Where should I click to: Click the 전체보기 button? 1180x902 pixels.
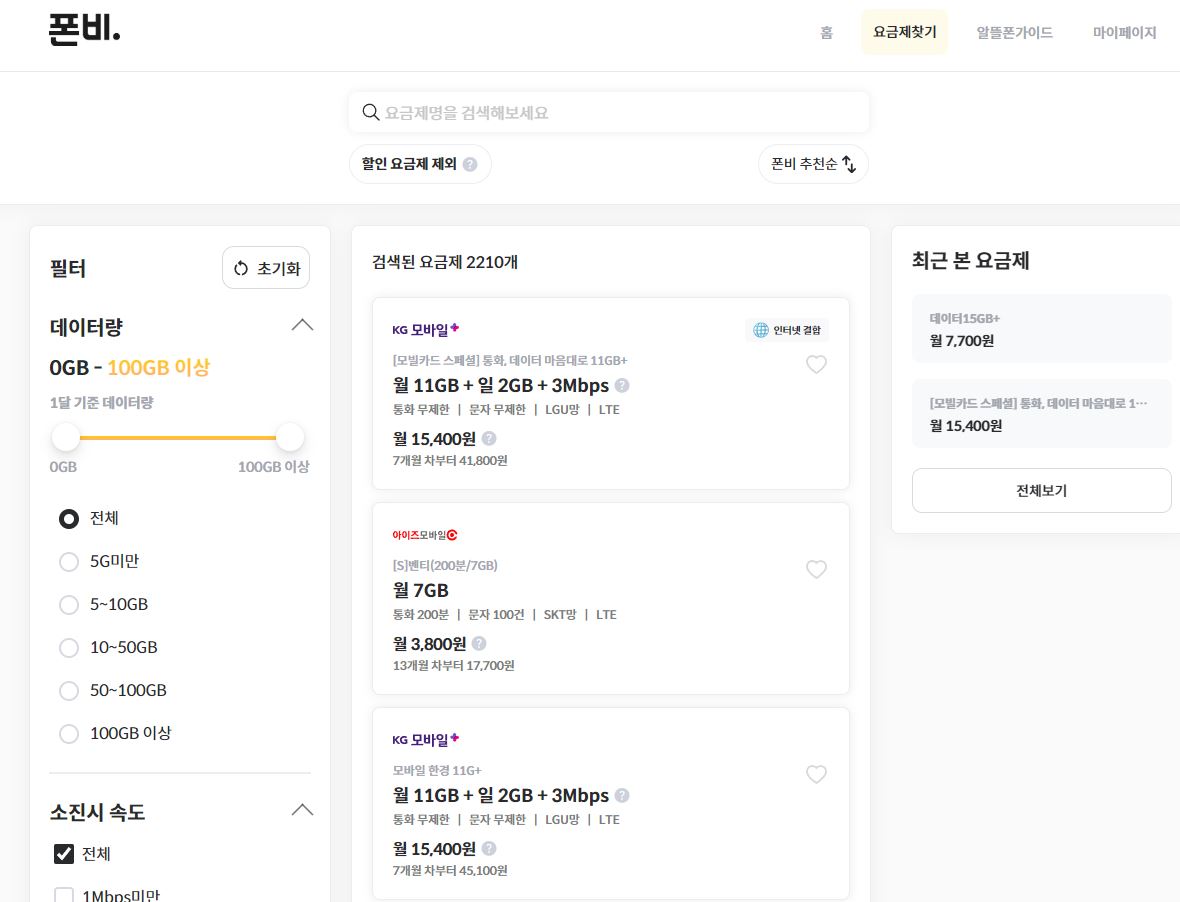[1042, 490]
